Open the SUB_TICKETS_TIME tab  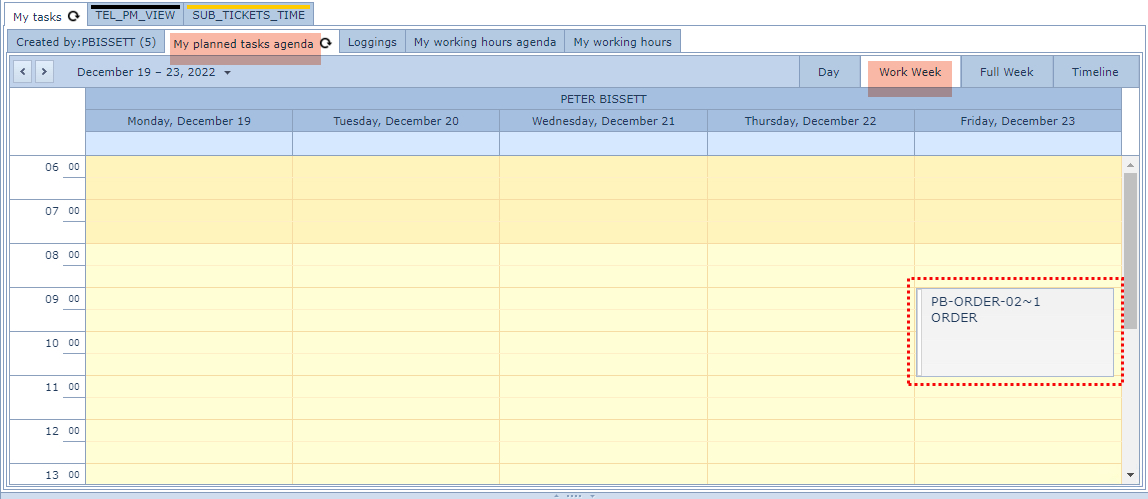click(x=248, y=15)
